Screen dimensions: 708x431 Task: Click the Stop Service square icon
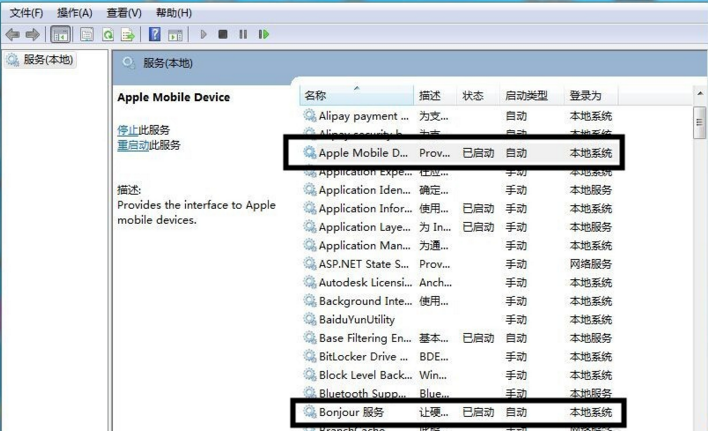coord(223,34)
